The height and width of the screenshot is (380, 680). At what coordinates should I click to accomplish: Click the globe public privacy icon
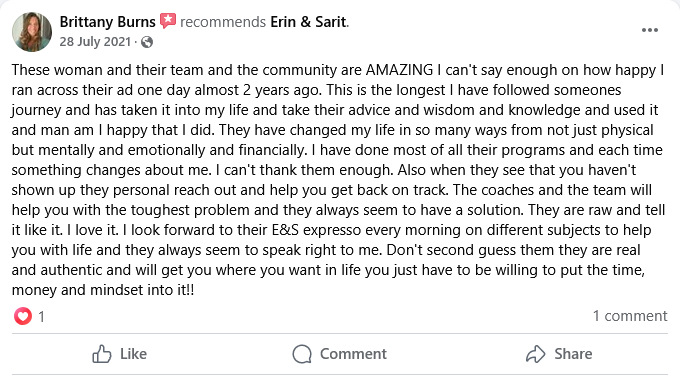click(147, 42)
